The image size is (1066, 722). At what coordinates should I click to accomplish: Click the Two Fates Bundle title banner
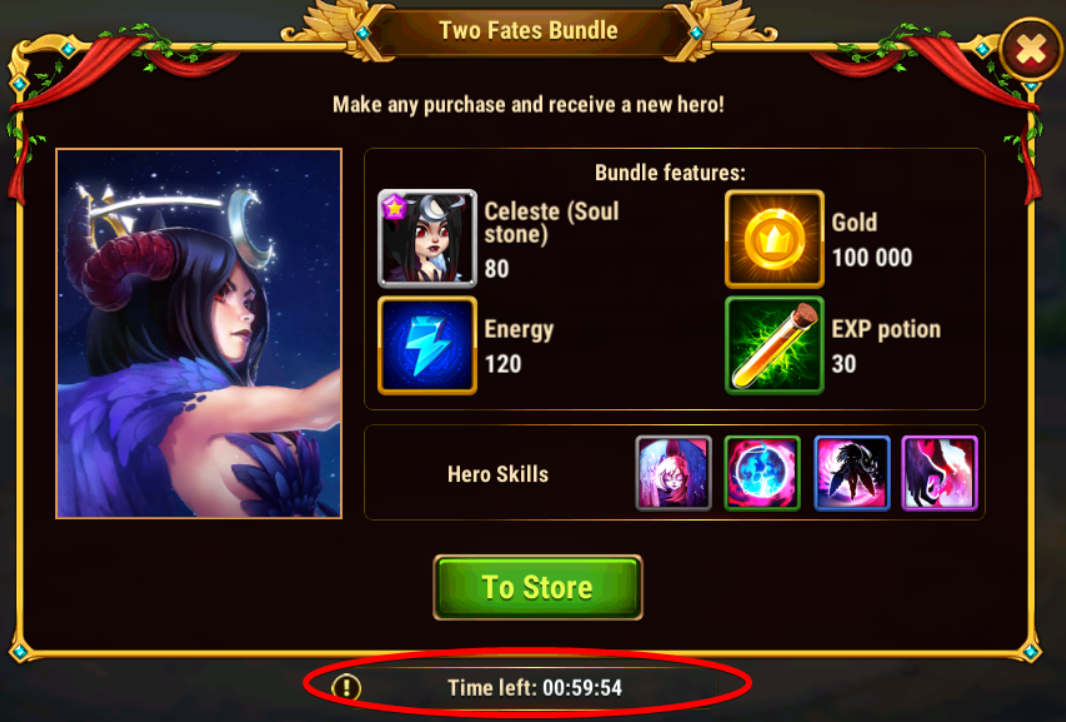point(528,31)
